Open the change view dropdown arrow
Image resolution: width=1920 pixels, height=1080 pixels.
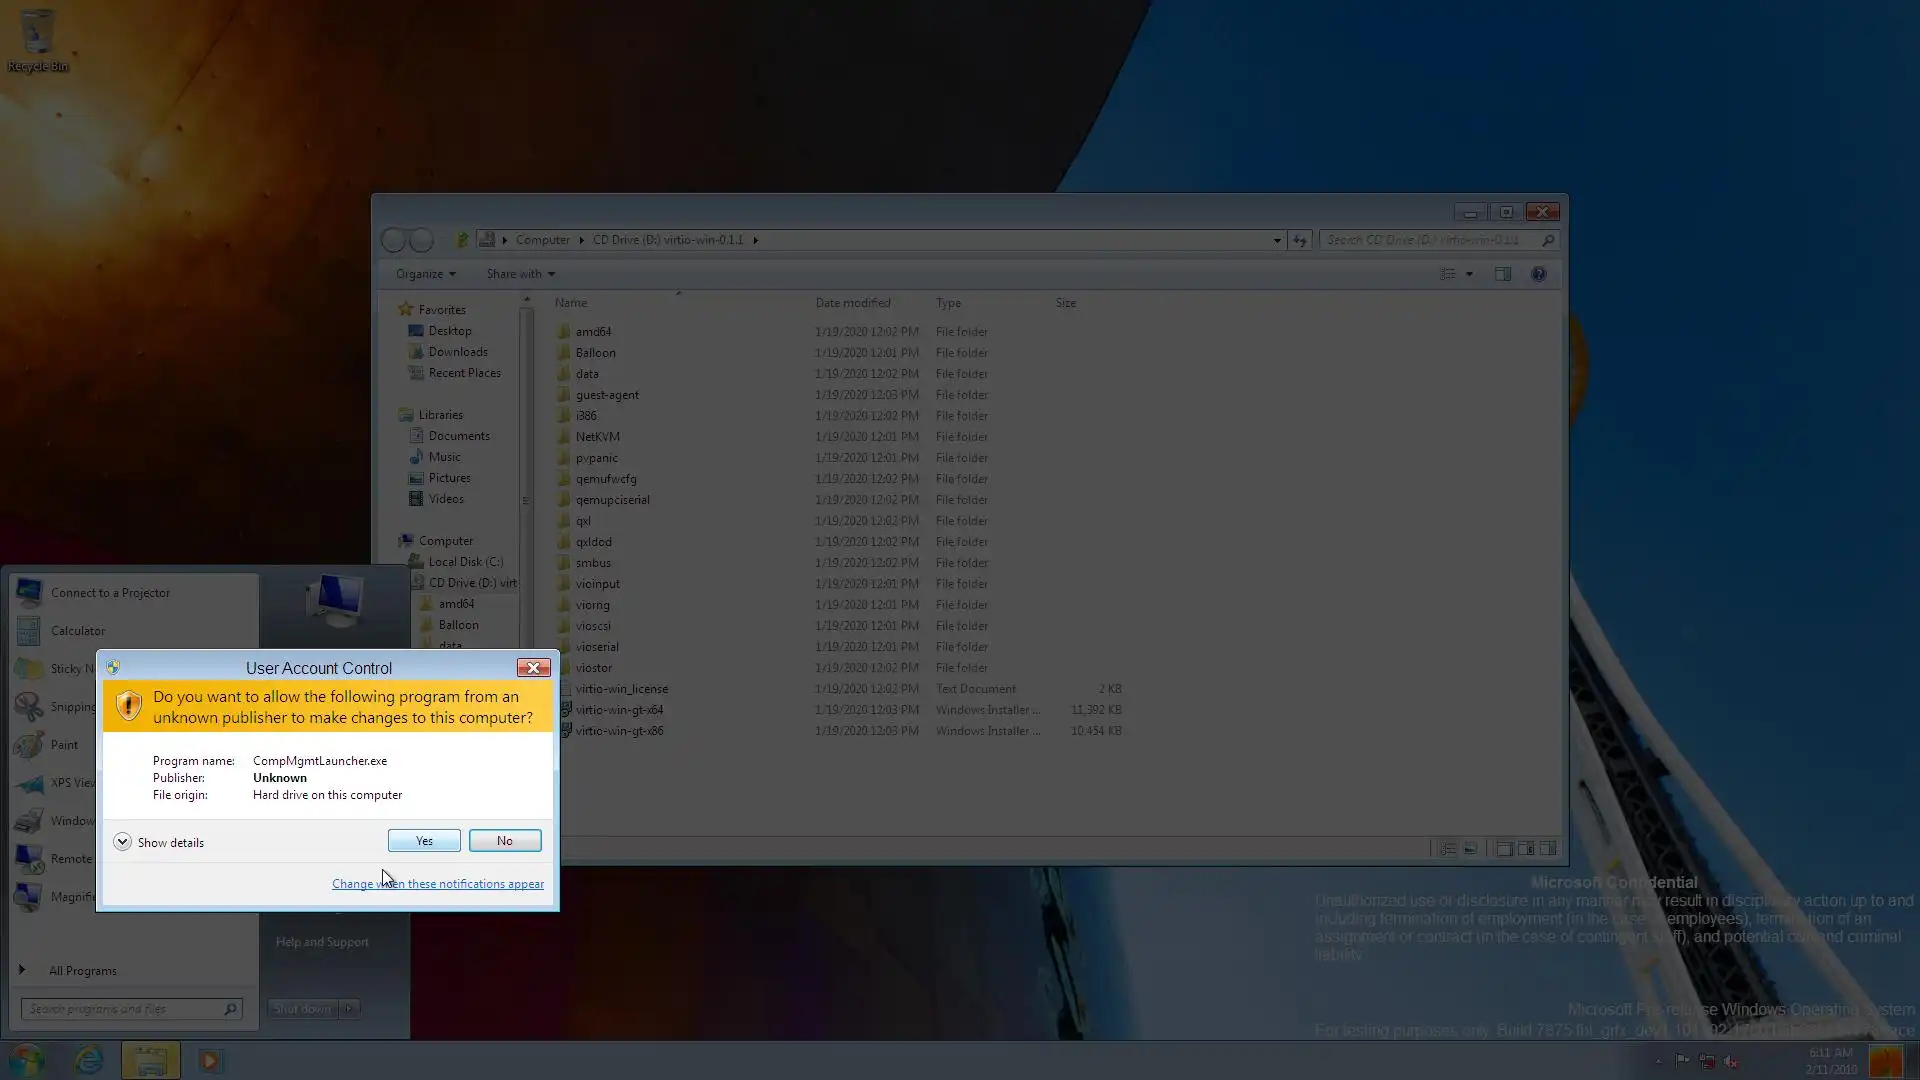pyautogui.click(x=1469, y=274)
